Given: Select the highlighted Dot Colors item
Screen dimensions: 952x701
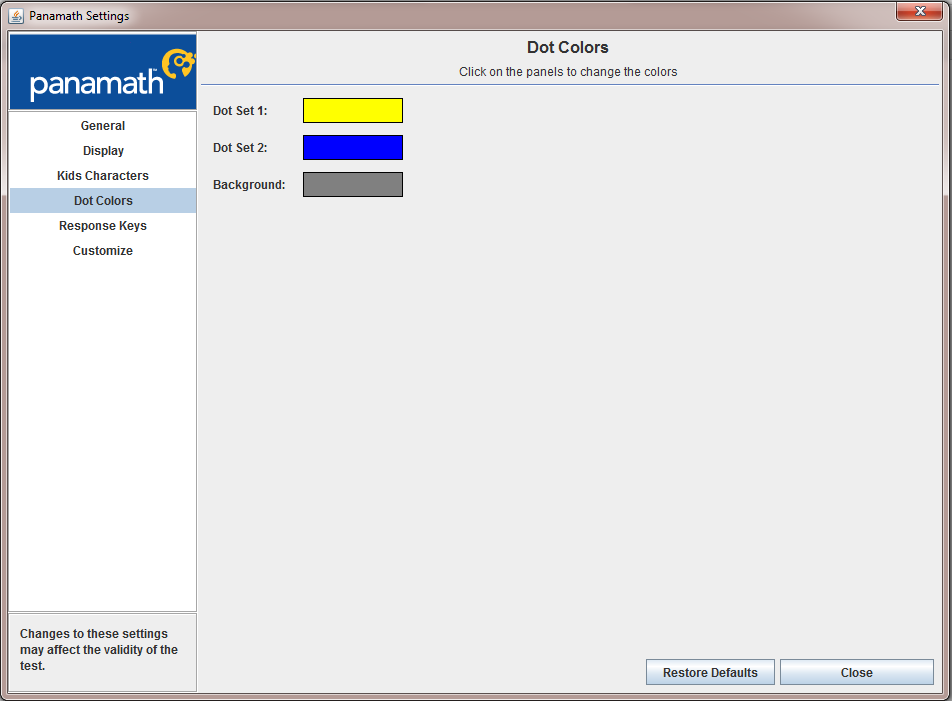Looking at the screenshot, I should [x=103, y=200].
